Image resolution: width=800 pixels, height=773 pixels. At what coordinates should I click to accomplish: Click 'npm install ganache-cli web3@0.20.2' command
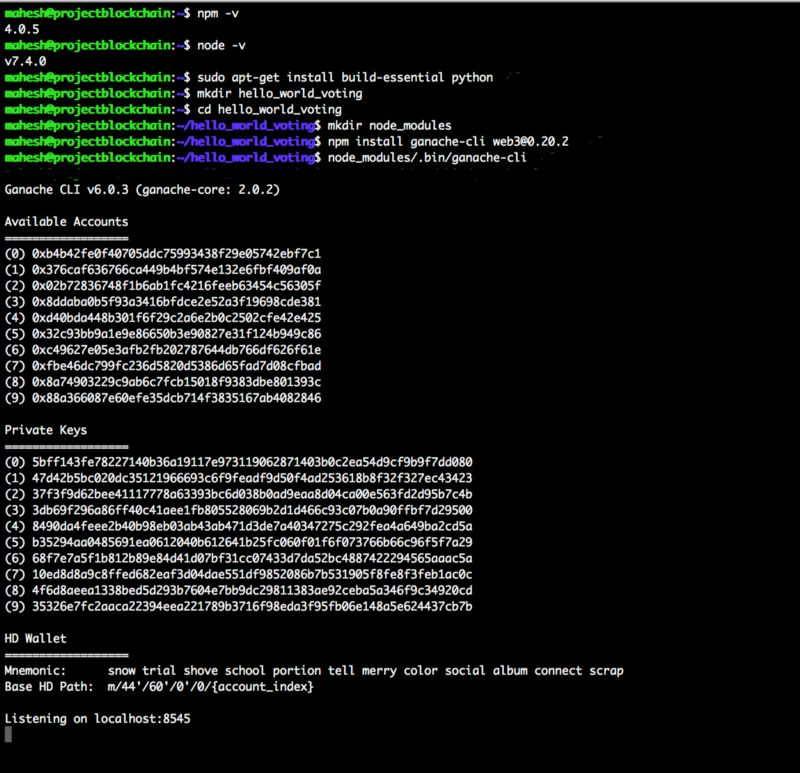tap(448, 142)
